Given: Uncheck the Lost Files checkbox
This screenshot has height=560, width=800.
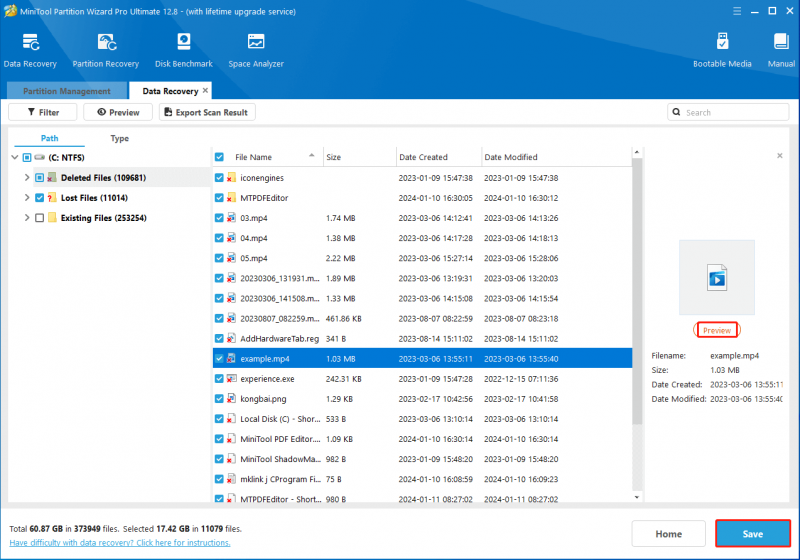Looking at the screenshot, I should point(39,198).
